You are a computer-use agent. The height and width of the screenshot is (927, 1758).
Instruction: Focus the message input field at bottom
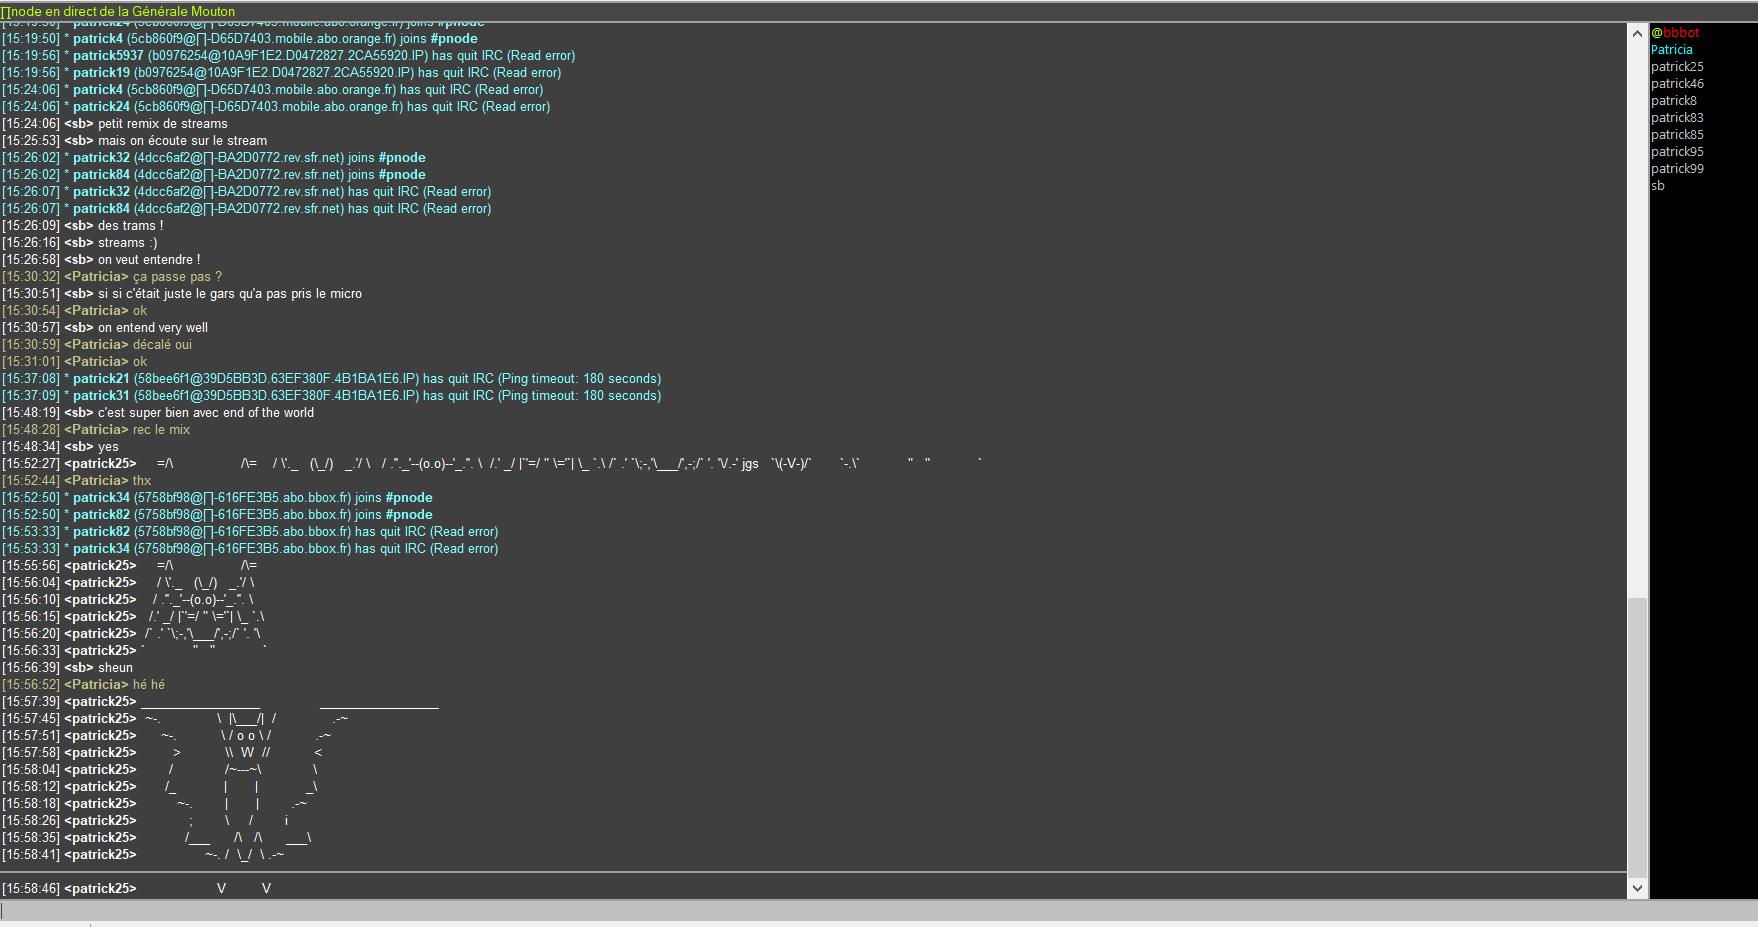coord(800,910)
